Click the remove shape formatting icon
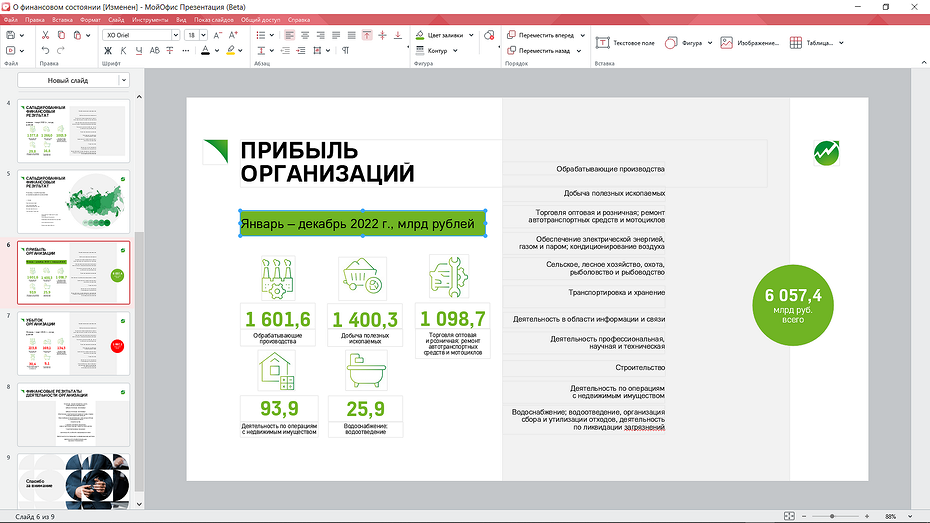 489,36
